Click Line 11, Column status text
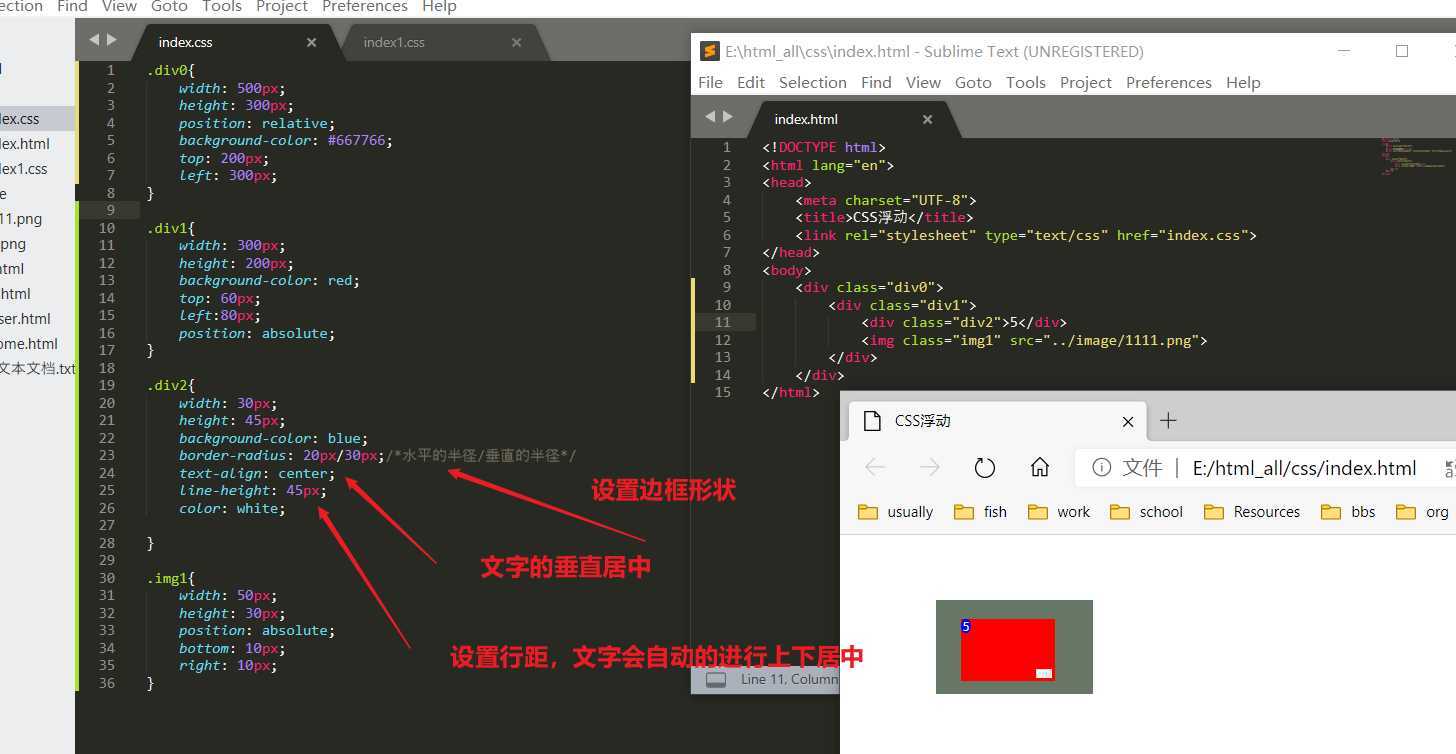This screenshot has height=754, width=1456. click(x=789, y=680)
